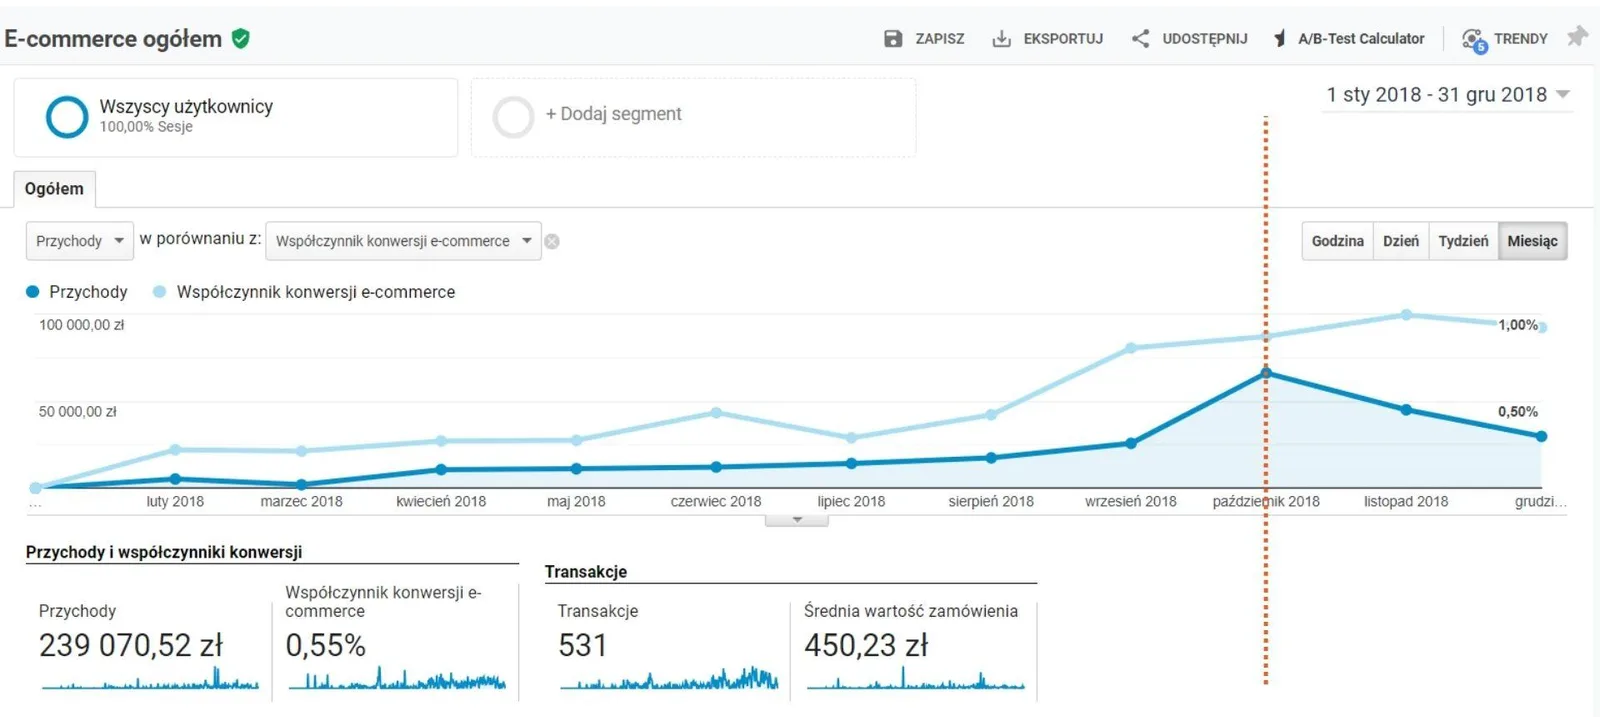
Task: Click the marzec 2018 axis label
Action: [301, 501]
